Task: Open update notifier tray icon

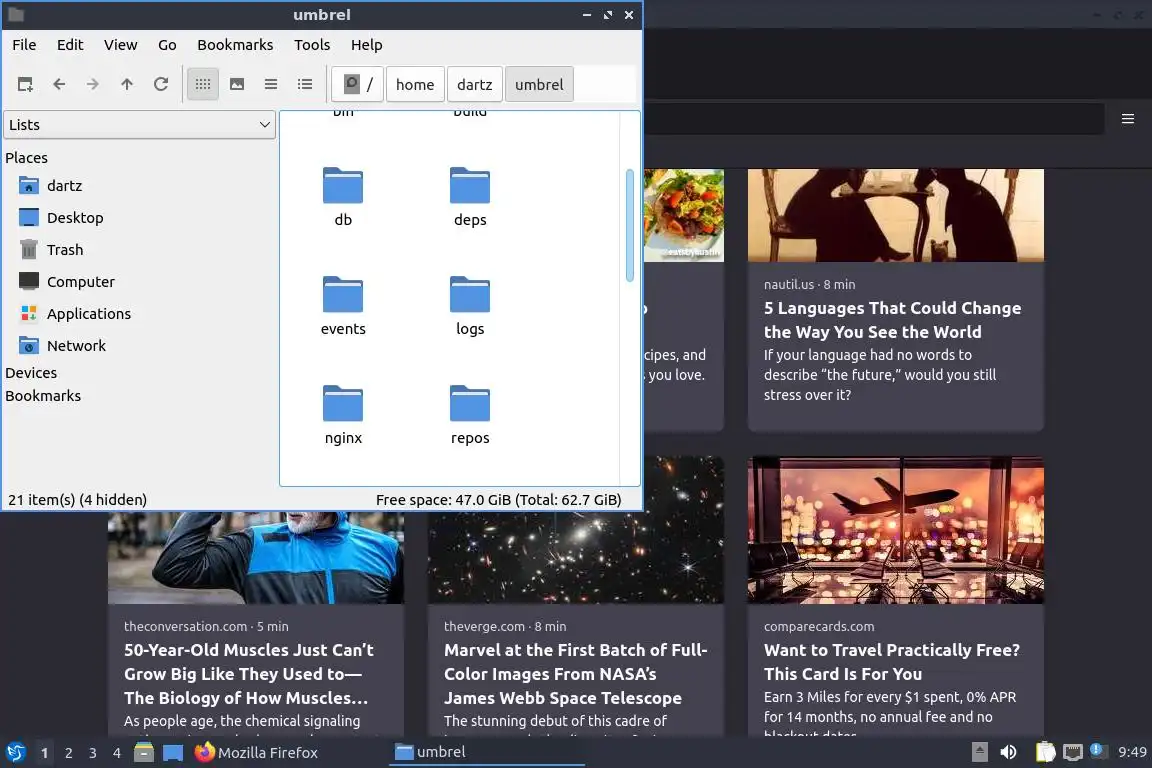Action: pyautogui.click(x=1097, y=750)
